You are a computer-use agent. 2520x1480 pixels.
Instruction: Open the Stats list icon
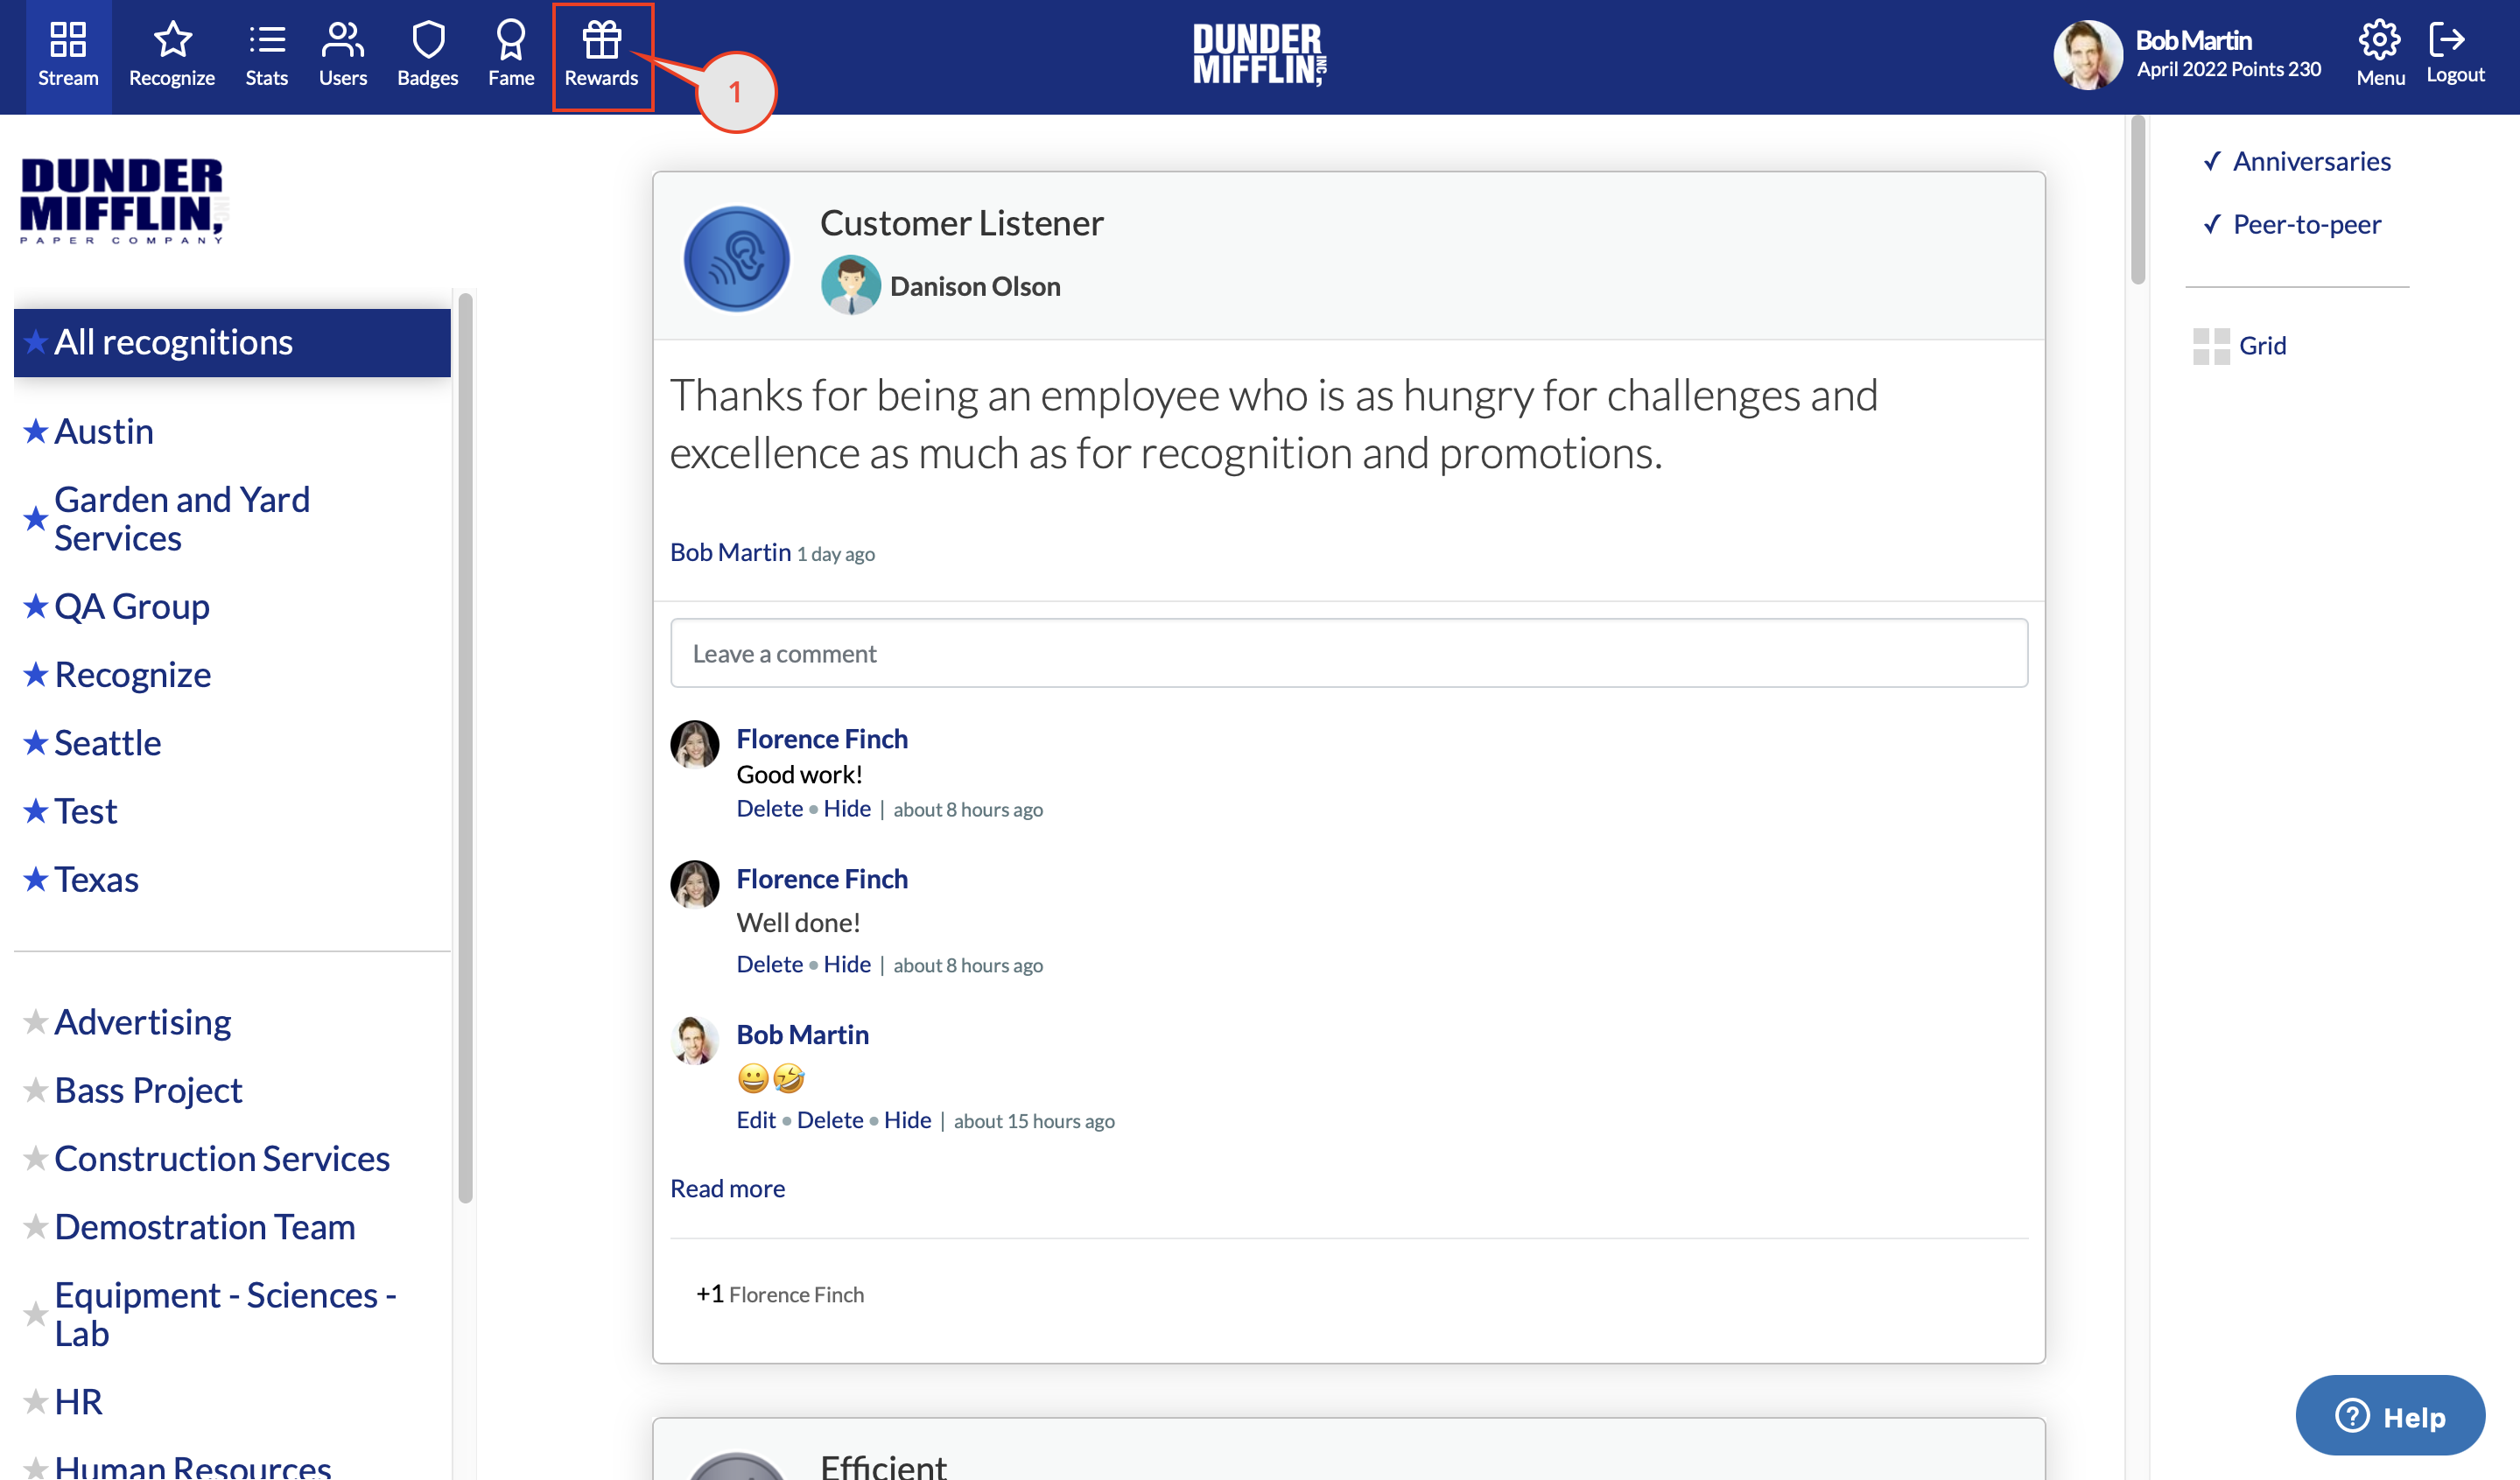(x=267, y=40)
